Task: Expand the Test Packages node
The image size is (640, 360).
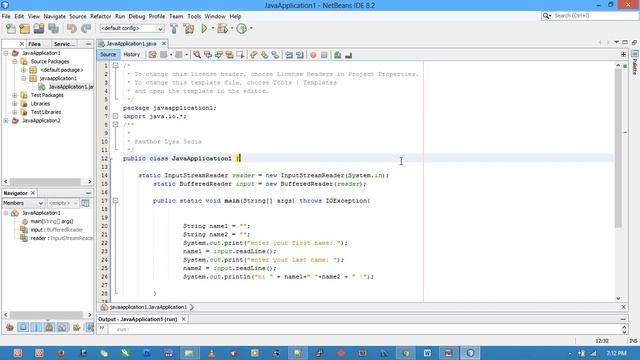Action: point(15,95)
